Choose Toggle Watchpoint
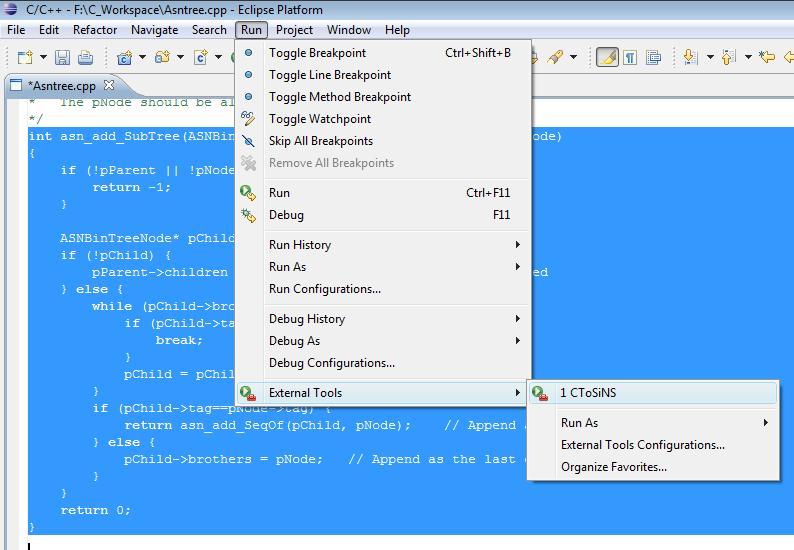The width and height of the screenshot is (794, 550). 383,119
